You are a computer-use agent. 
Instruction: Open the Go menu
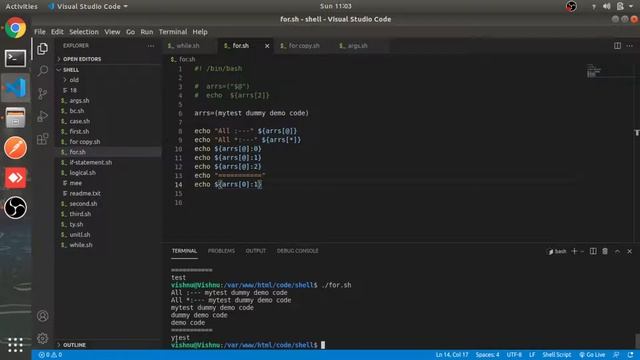click(x=130, y=32)
